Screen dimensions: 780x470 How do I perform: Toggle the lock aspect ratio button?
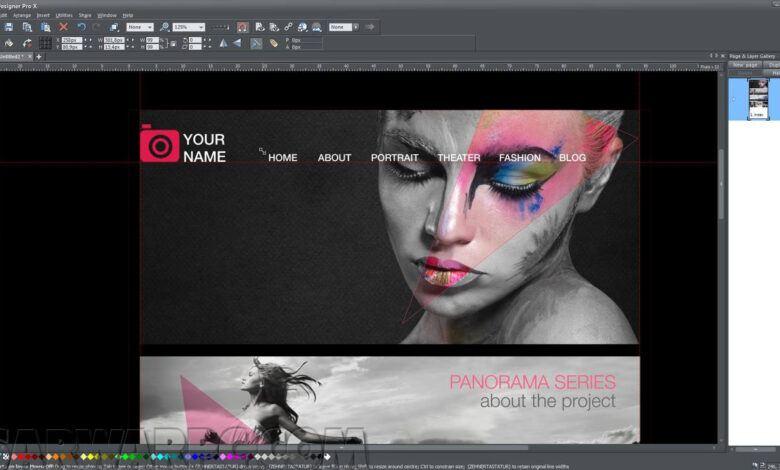[x=173, y=43]
